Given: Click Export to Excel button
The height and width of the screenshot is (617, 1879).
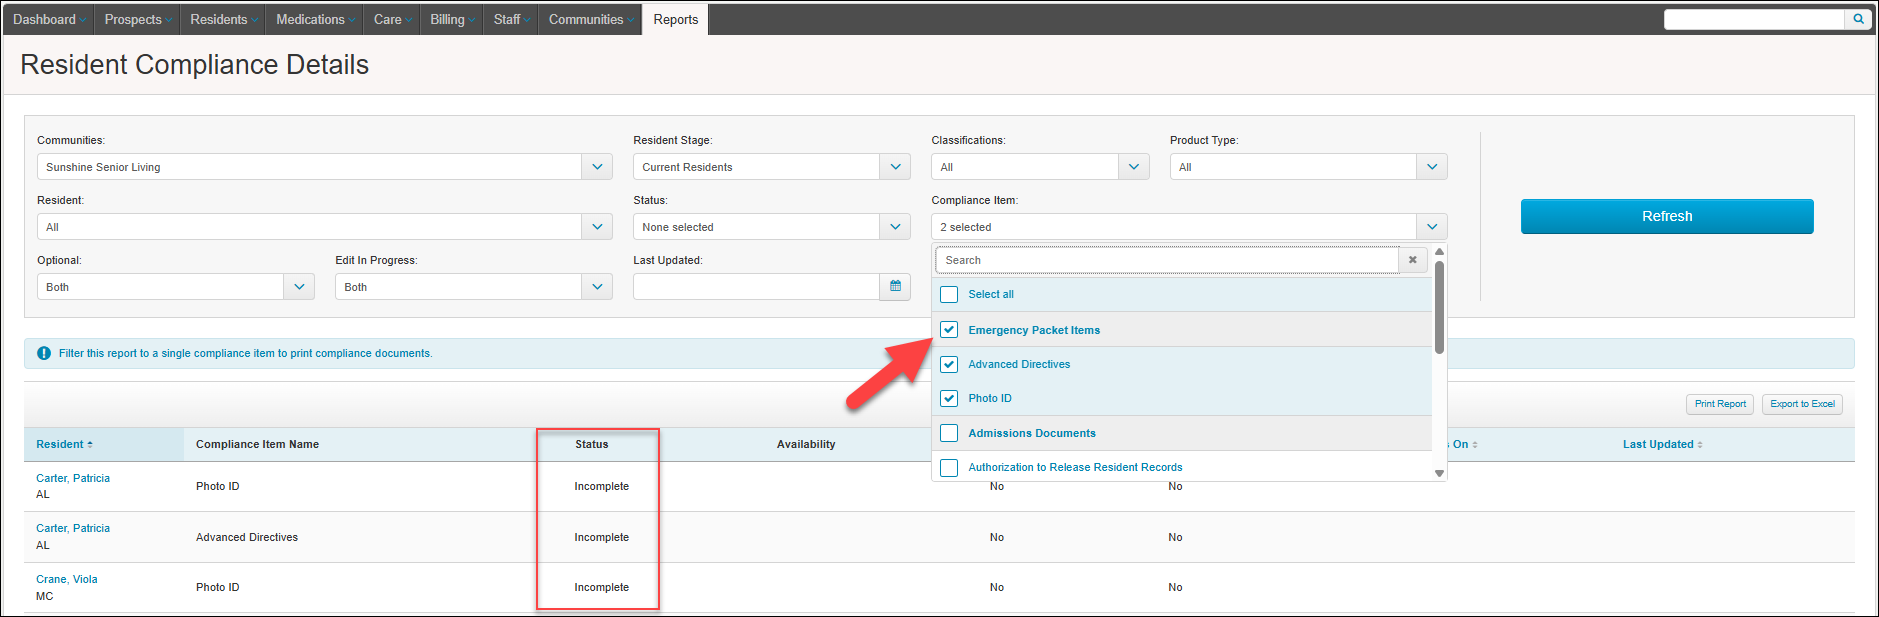Looking at the screenshot, I should [x=1802, y=404].
